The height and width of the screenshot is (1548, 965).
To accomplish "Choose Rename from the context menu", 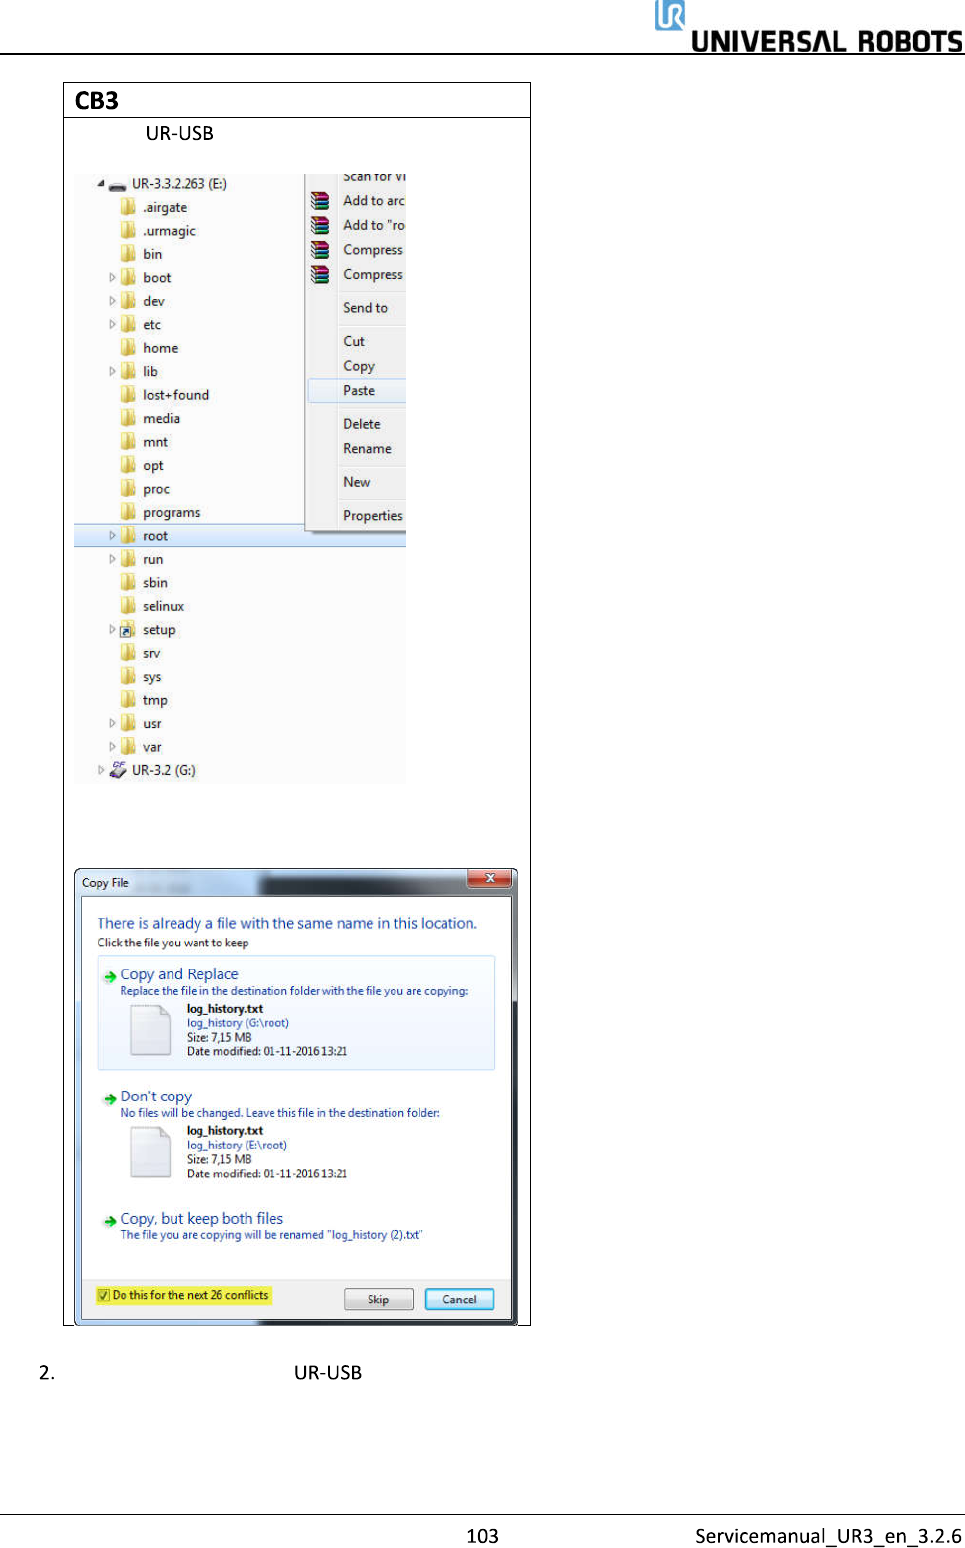I will pos(357,449).
